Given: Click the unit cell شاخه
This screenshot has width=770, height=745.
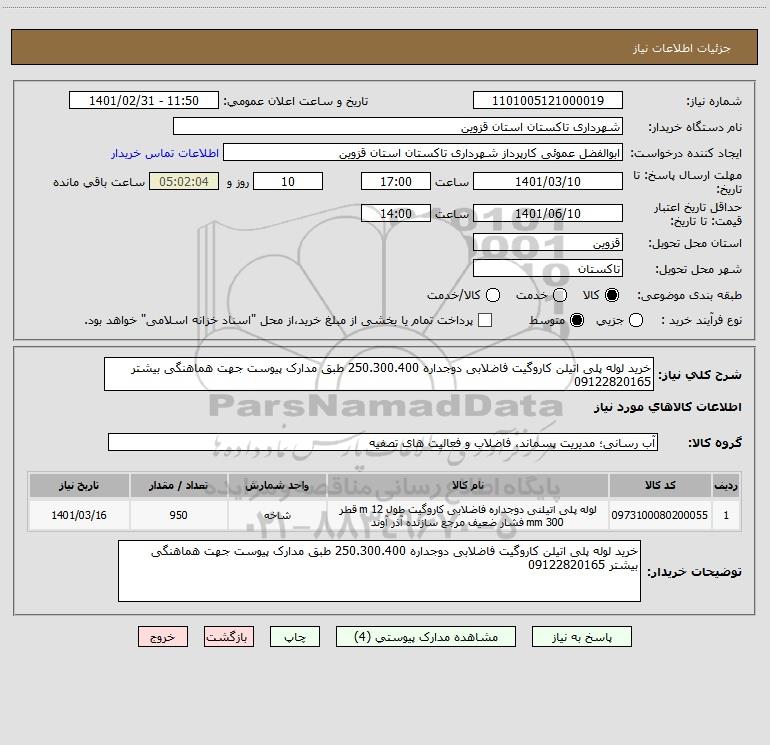Looking at the screenshot, I should pos(277,515).
